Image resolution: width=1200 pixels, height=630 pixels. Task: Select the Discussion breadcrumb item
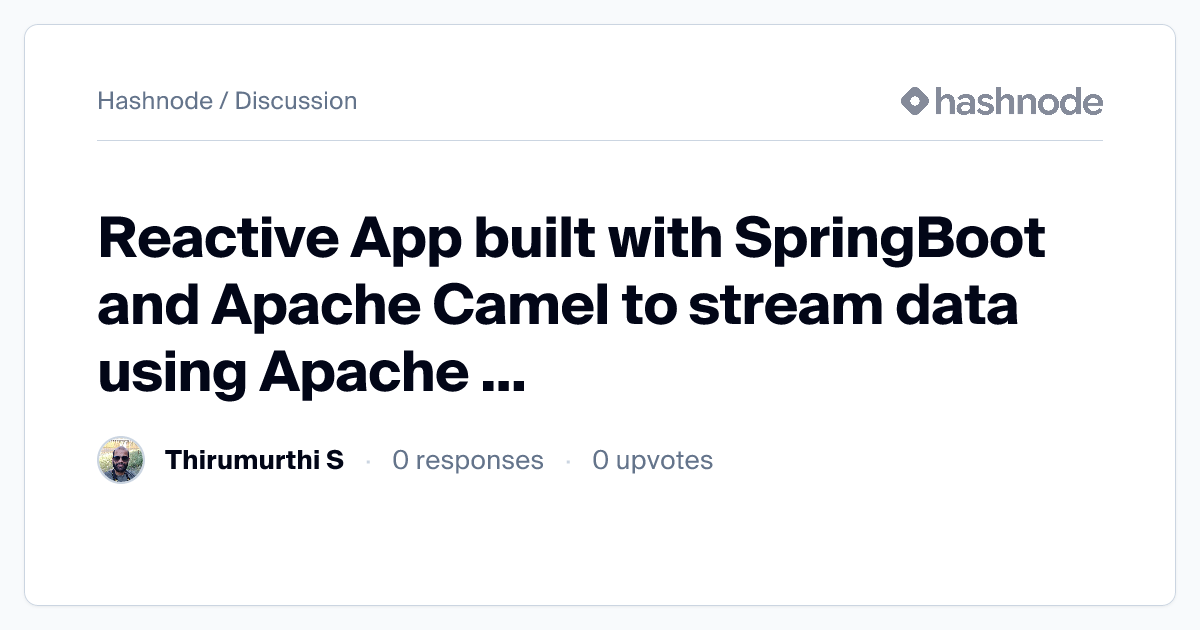296,101
